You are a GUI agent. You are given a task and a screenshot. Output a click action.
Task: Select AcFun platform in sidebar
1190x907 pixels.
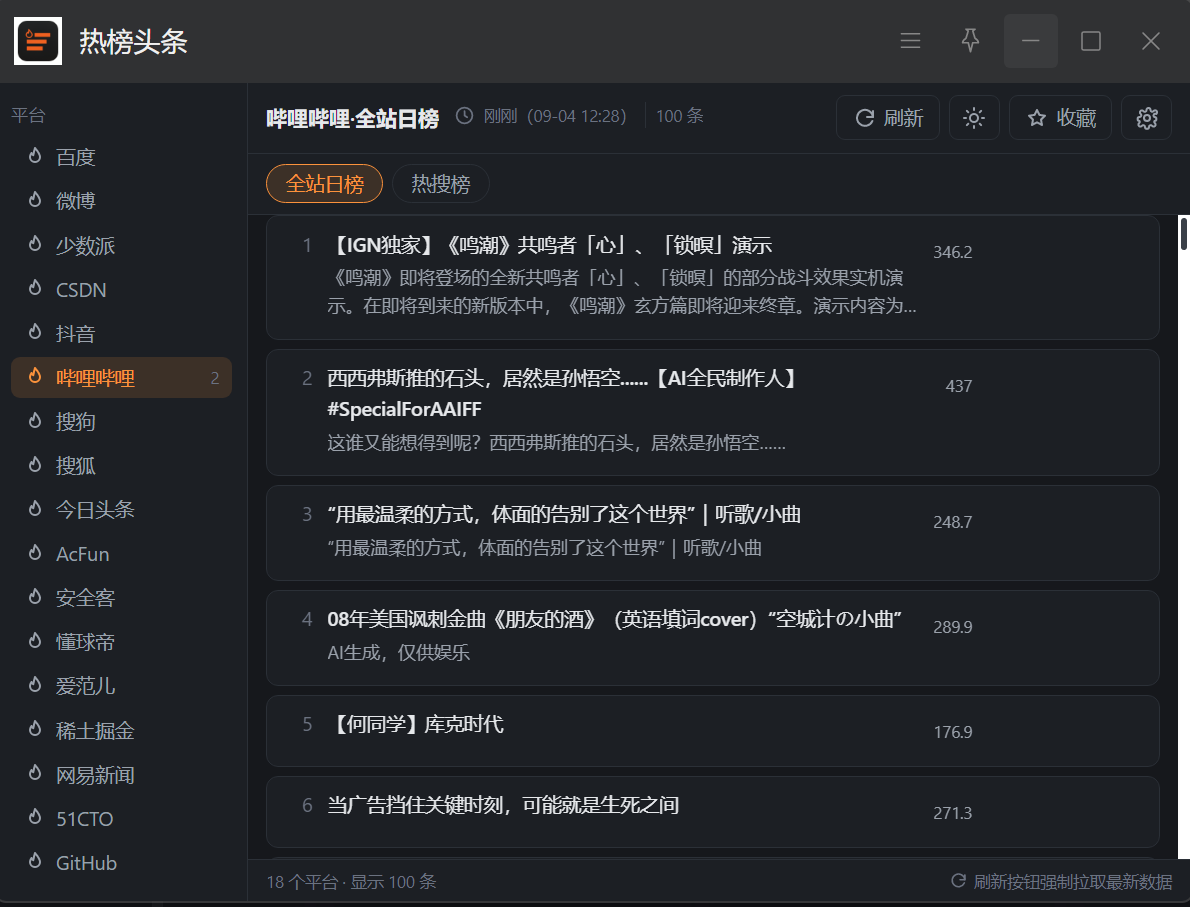click(121, 553)
